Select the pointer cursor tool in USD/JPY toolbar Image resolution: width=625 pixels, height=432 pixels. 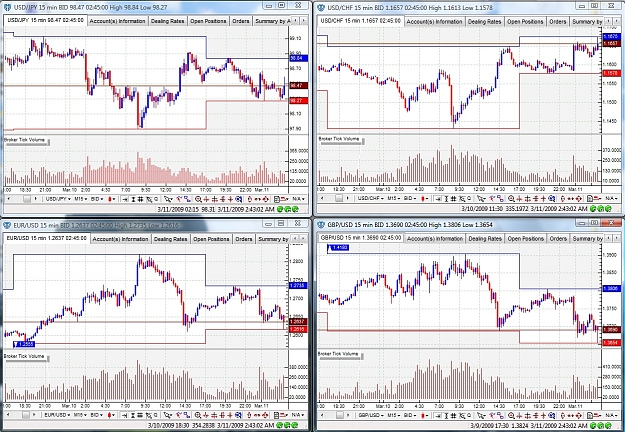click(x=168, y=199)
